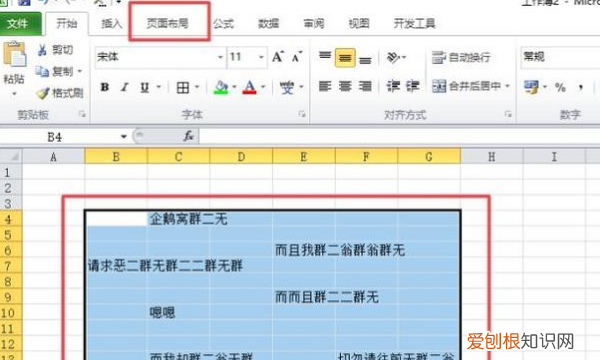
Task: Open the alignment group dialog launcher
Action: click(x=508, y=114)
